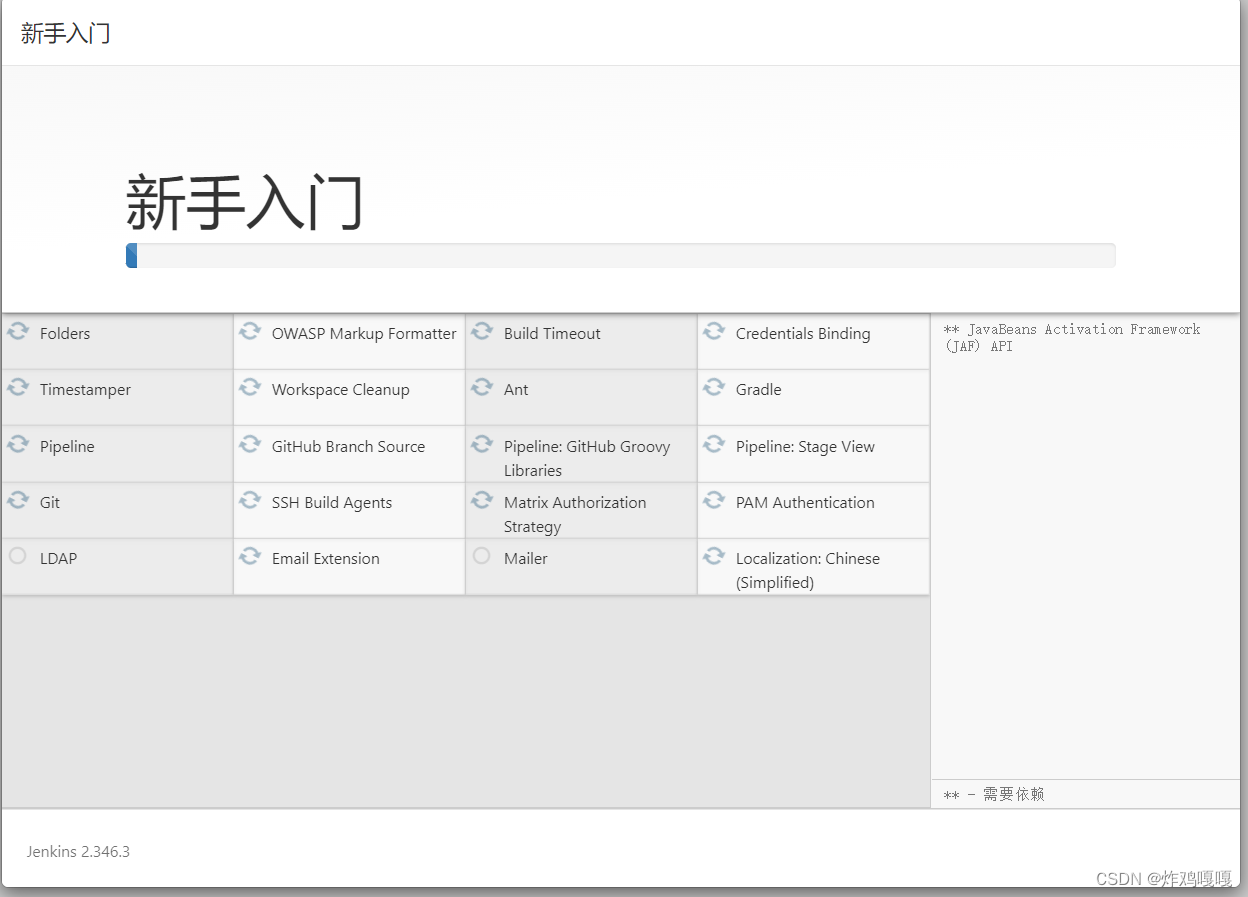Screen dimensions: 1248x897
Task: Click the pending circle icon beside Mailer
Action: (482, 556)
